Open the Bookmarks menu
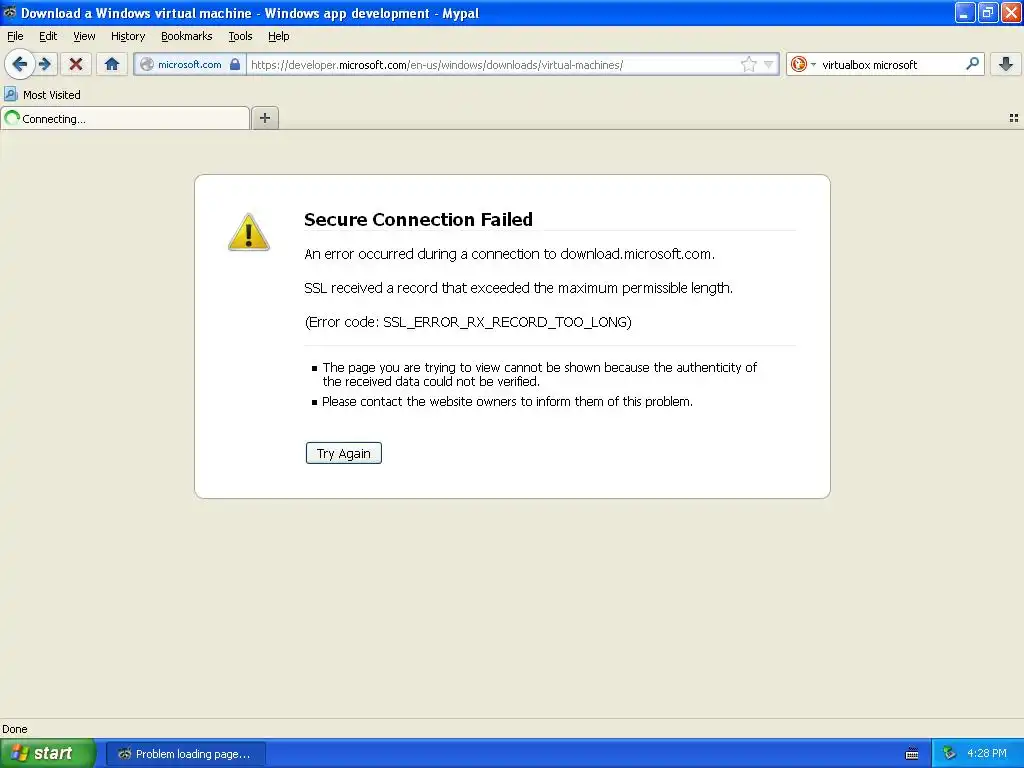This screenshot has width=1024, height=768. (187, 36)
